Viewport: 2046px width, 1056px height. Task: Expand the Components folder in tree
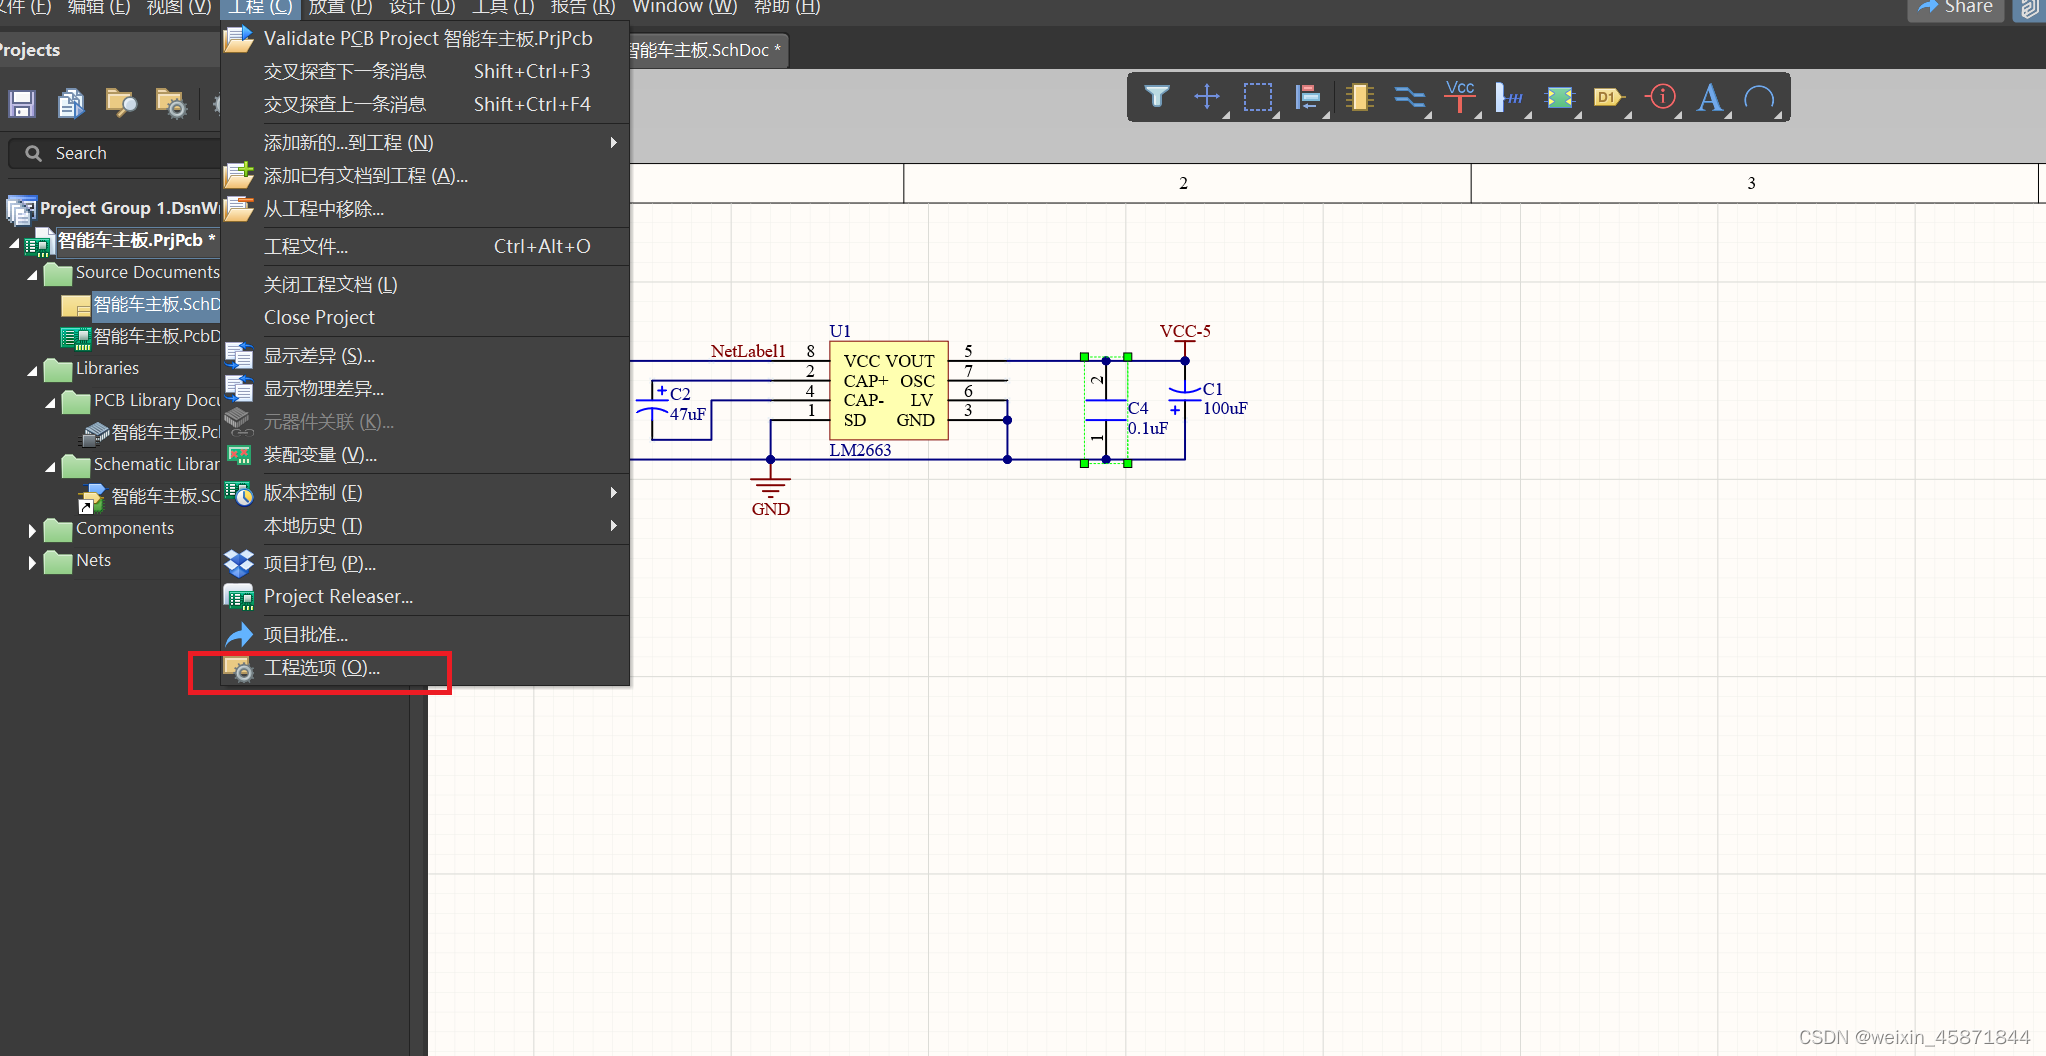[x=32, y=530]
